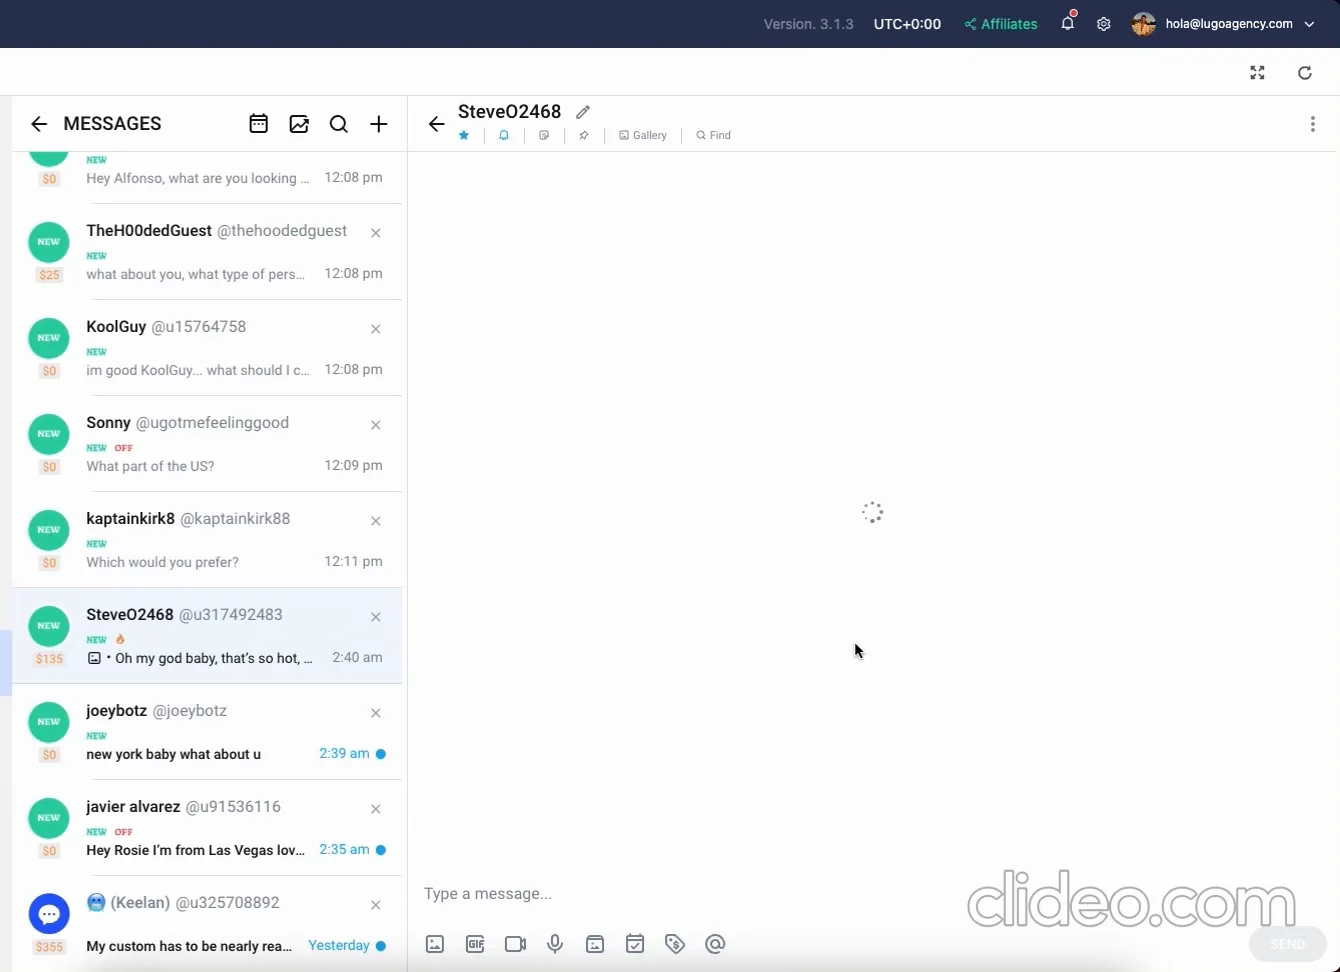
Task: Remove KoolGuy chat from the list
Action: click(x=376, y=329)
